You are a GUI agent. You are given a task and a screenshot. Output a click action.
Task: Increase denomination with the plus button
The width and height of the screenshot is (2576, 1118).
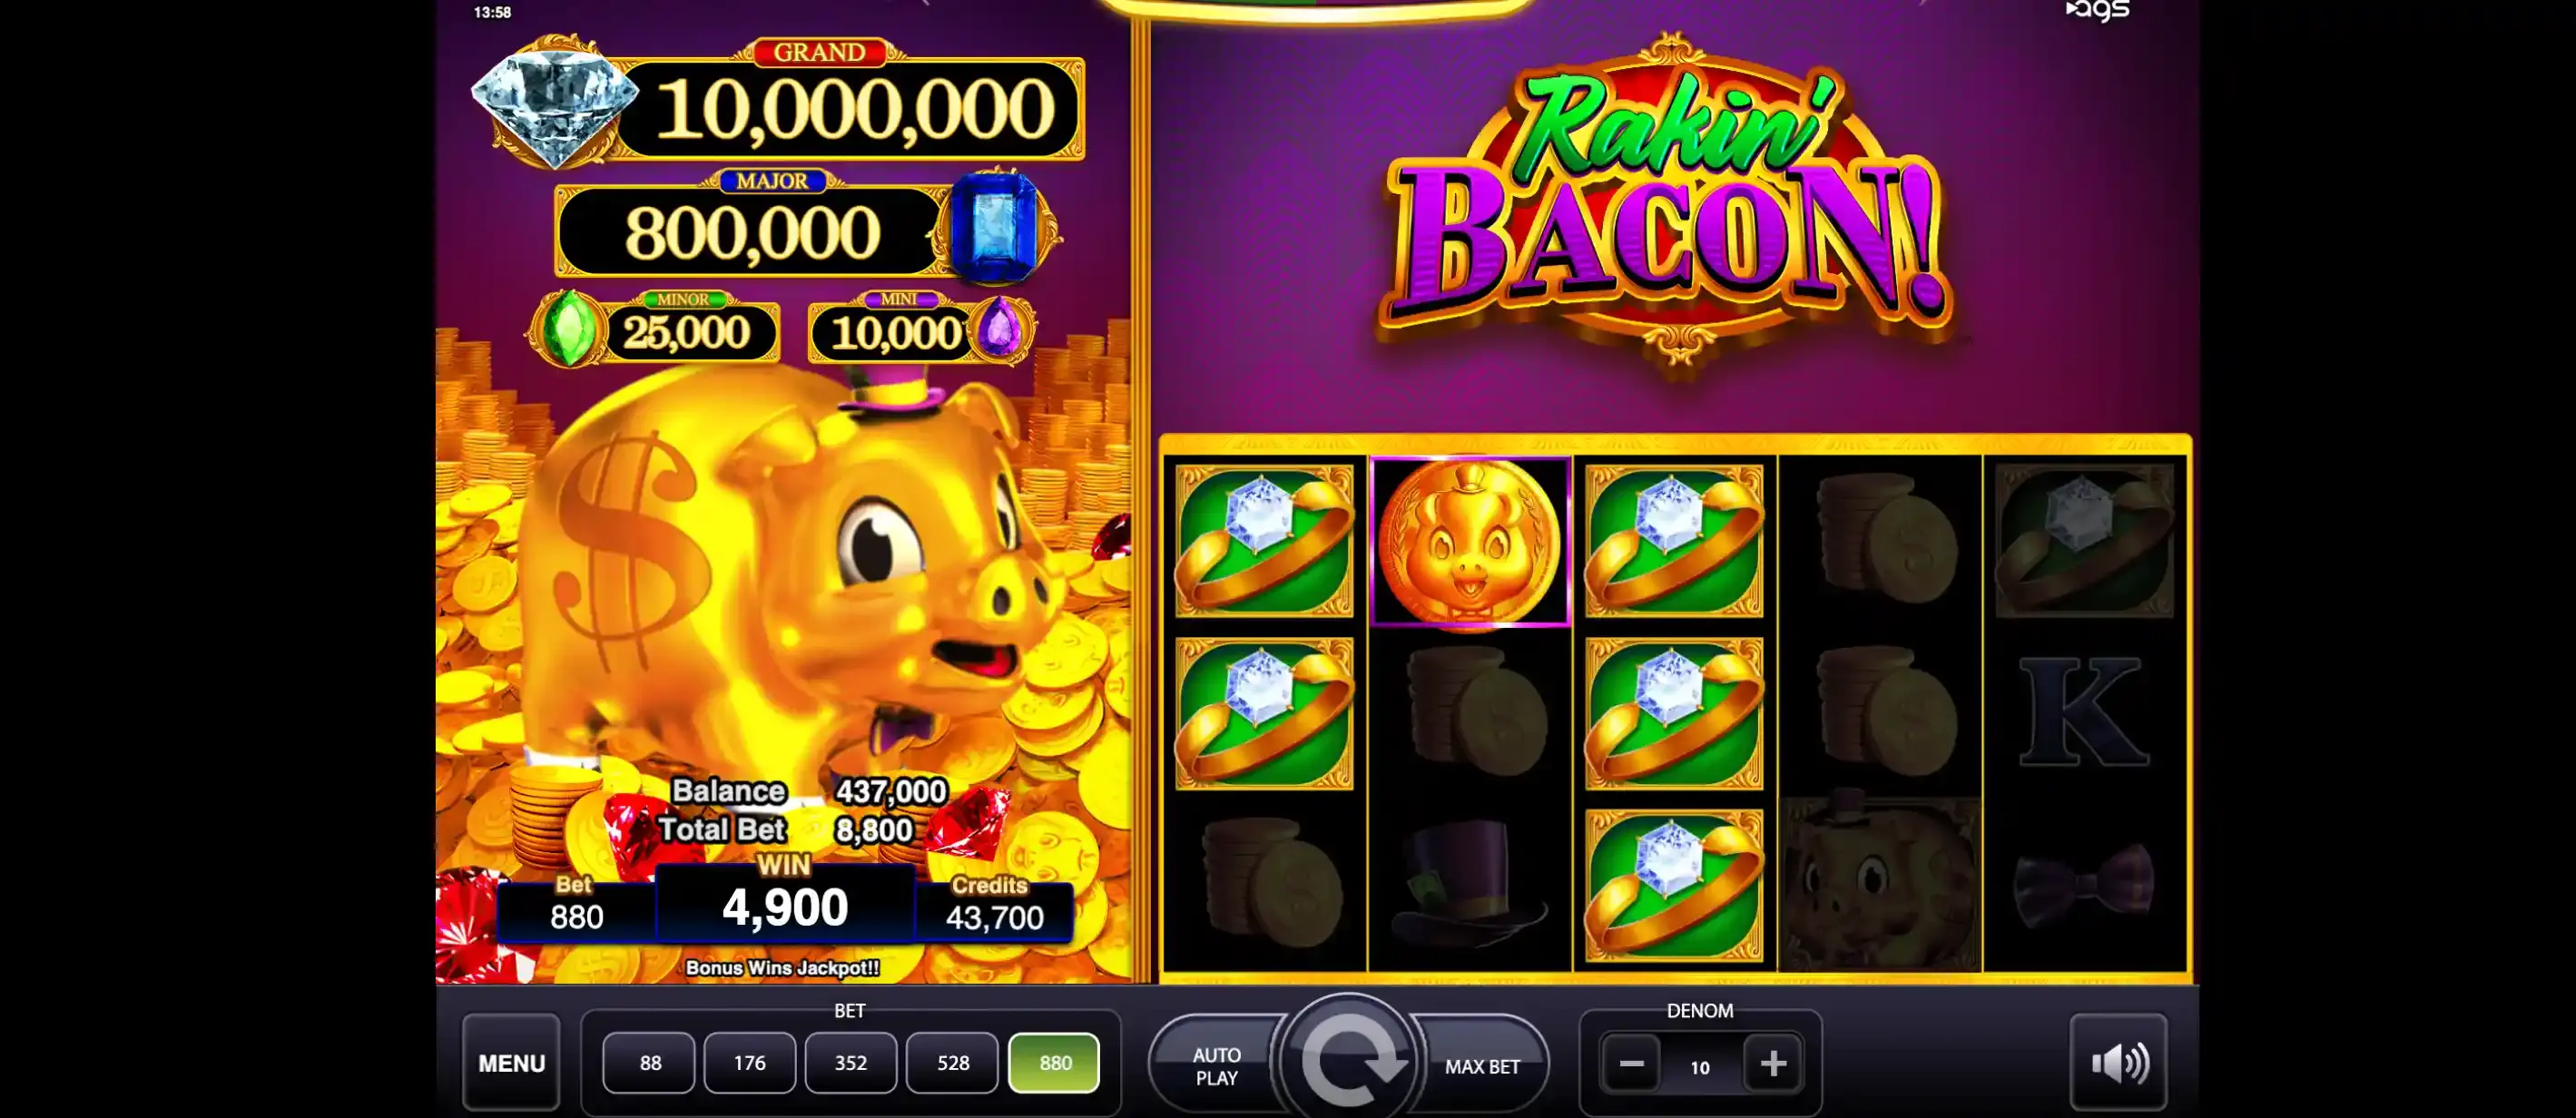(1772, 1063)
